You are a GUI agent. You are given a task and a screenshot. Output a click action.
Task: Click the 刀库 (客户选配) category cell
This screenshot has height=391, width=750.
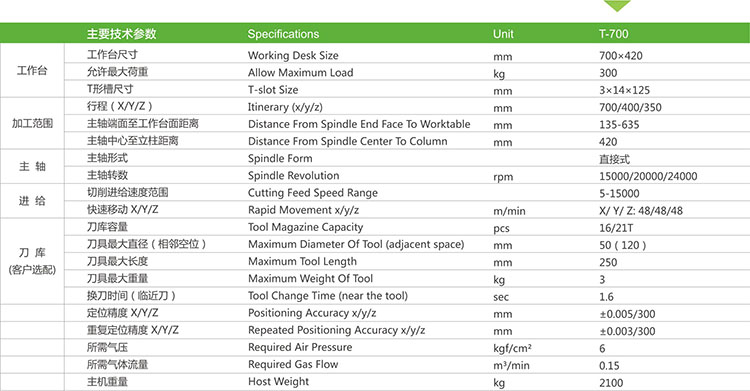[x=32, y=261]
